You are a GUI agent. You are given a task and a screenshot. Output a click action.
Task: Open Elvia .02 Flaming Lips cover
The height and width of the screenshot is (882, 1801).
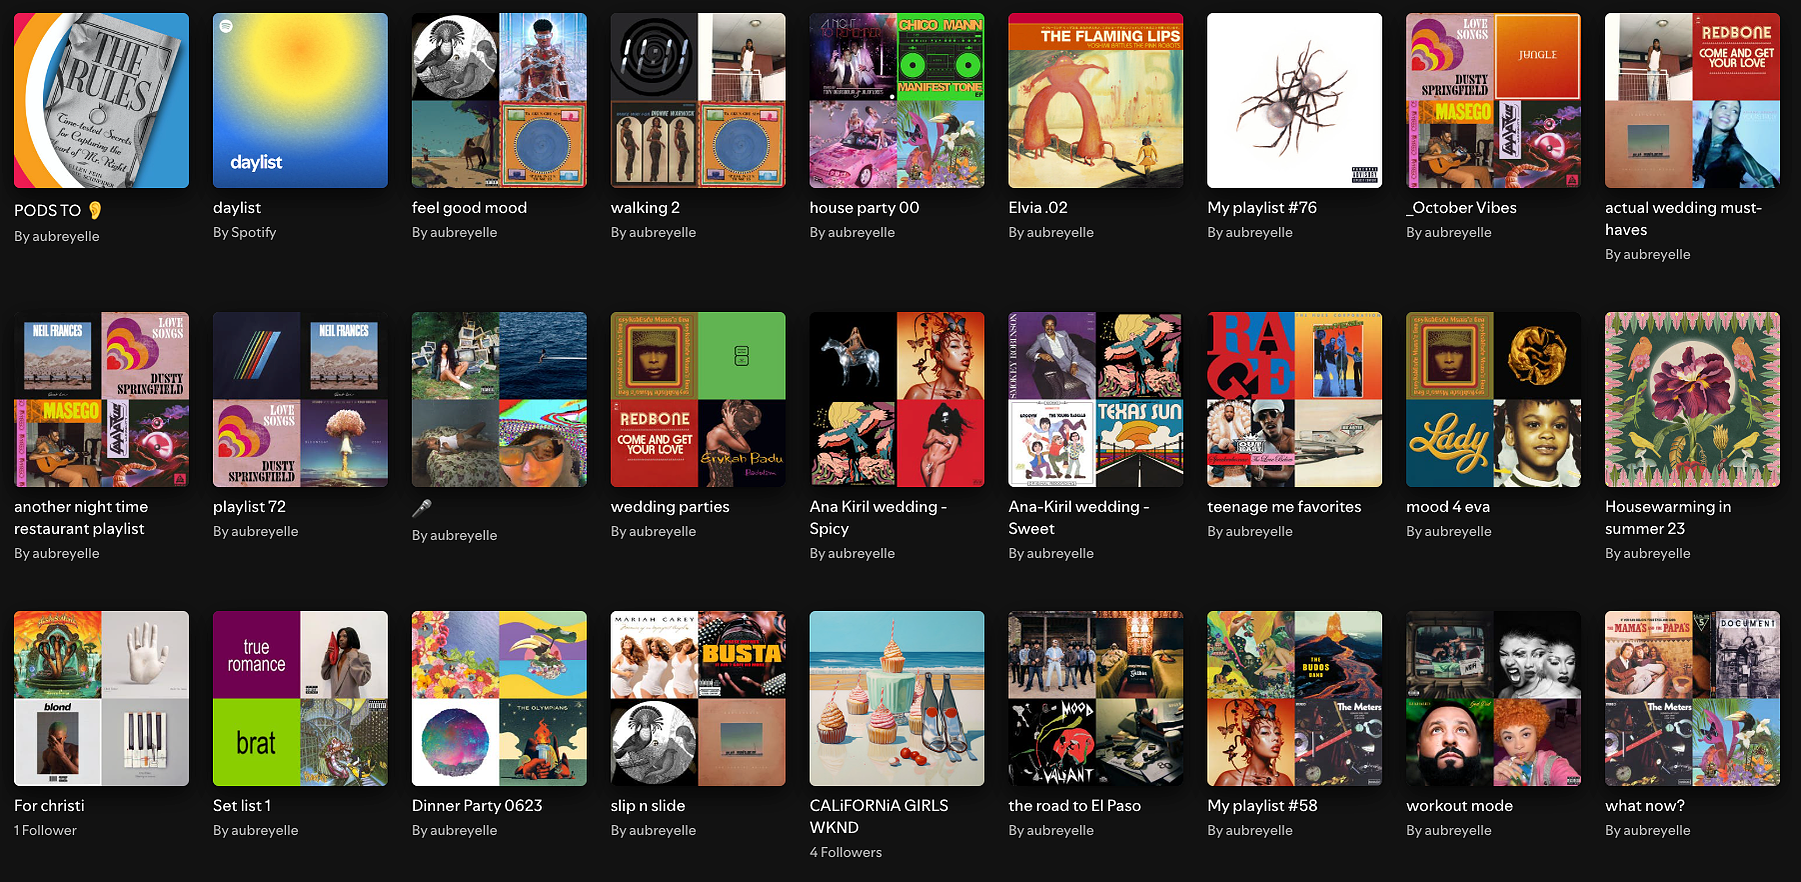point(1096,100)
